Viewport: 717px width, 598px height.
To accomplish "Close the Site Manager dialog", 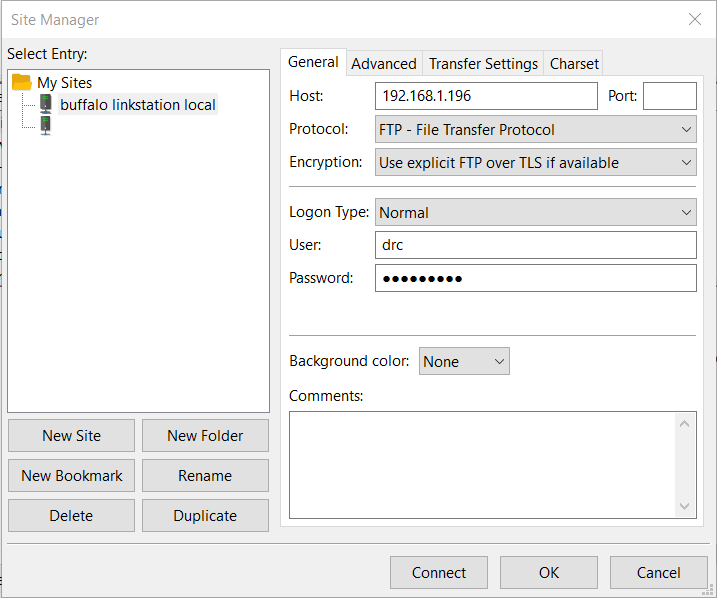I will click(695, 19).
